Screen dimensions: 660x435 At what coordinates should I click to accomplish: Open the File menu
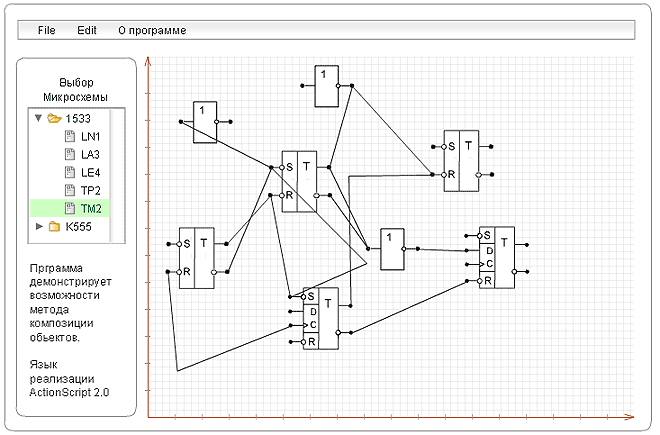pyautogui.click(x=46, y=30)
